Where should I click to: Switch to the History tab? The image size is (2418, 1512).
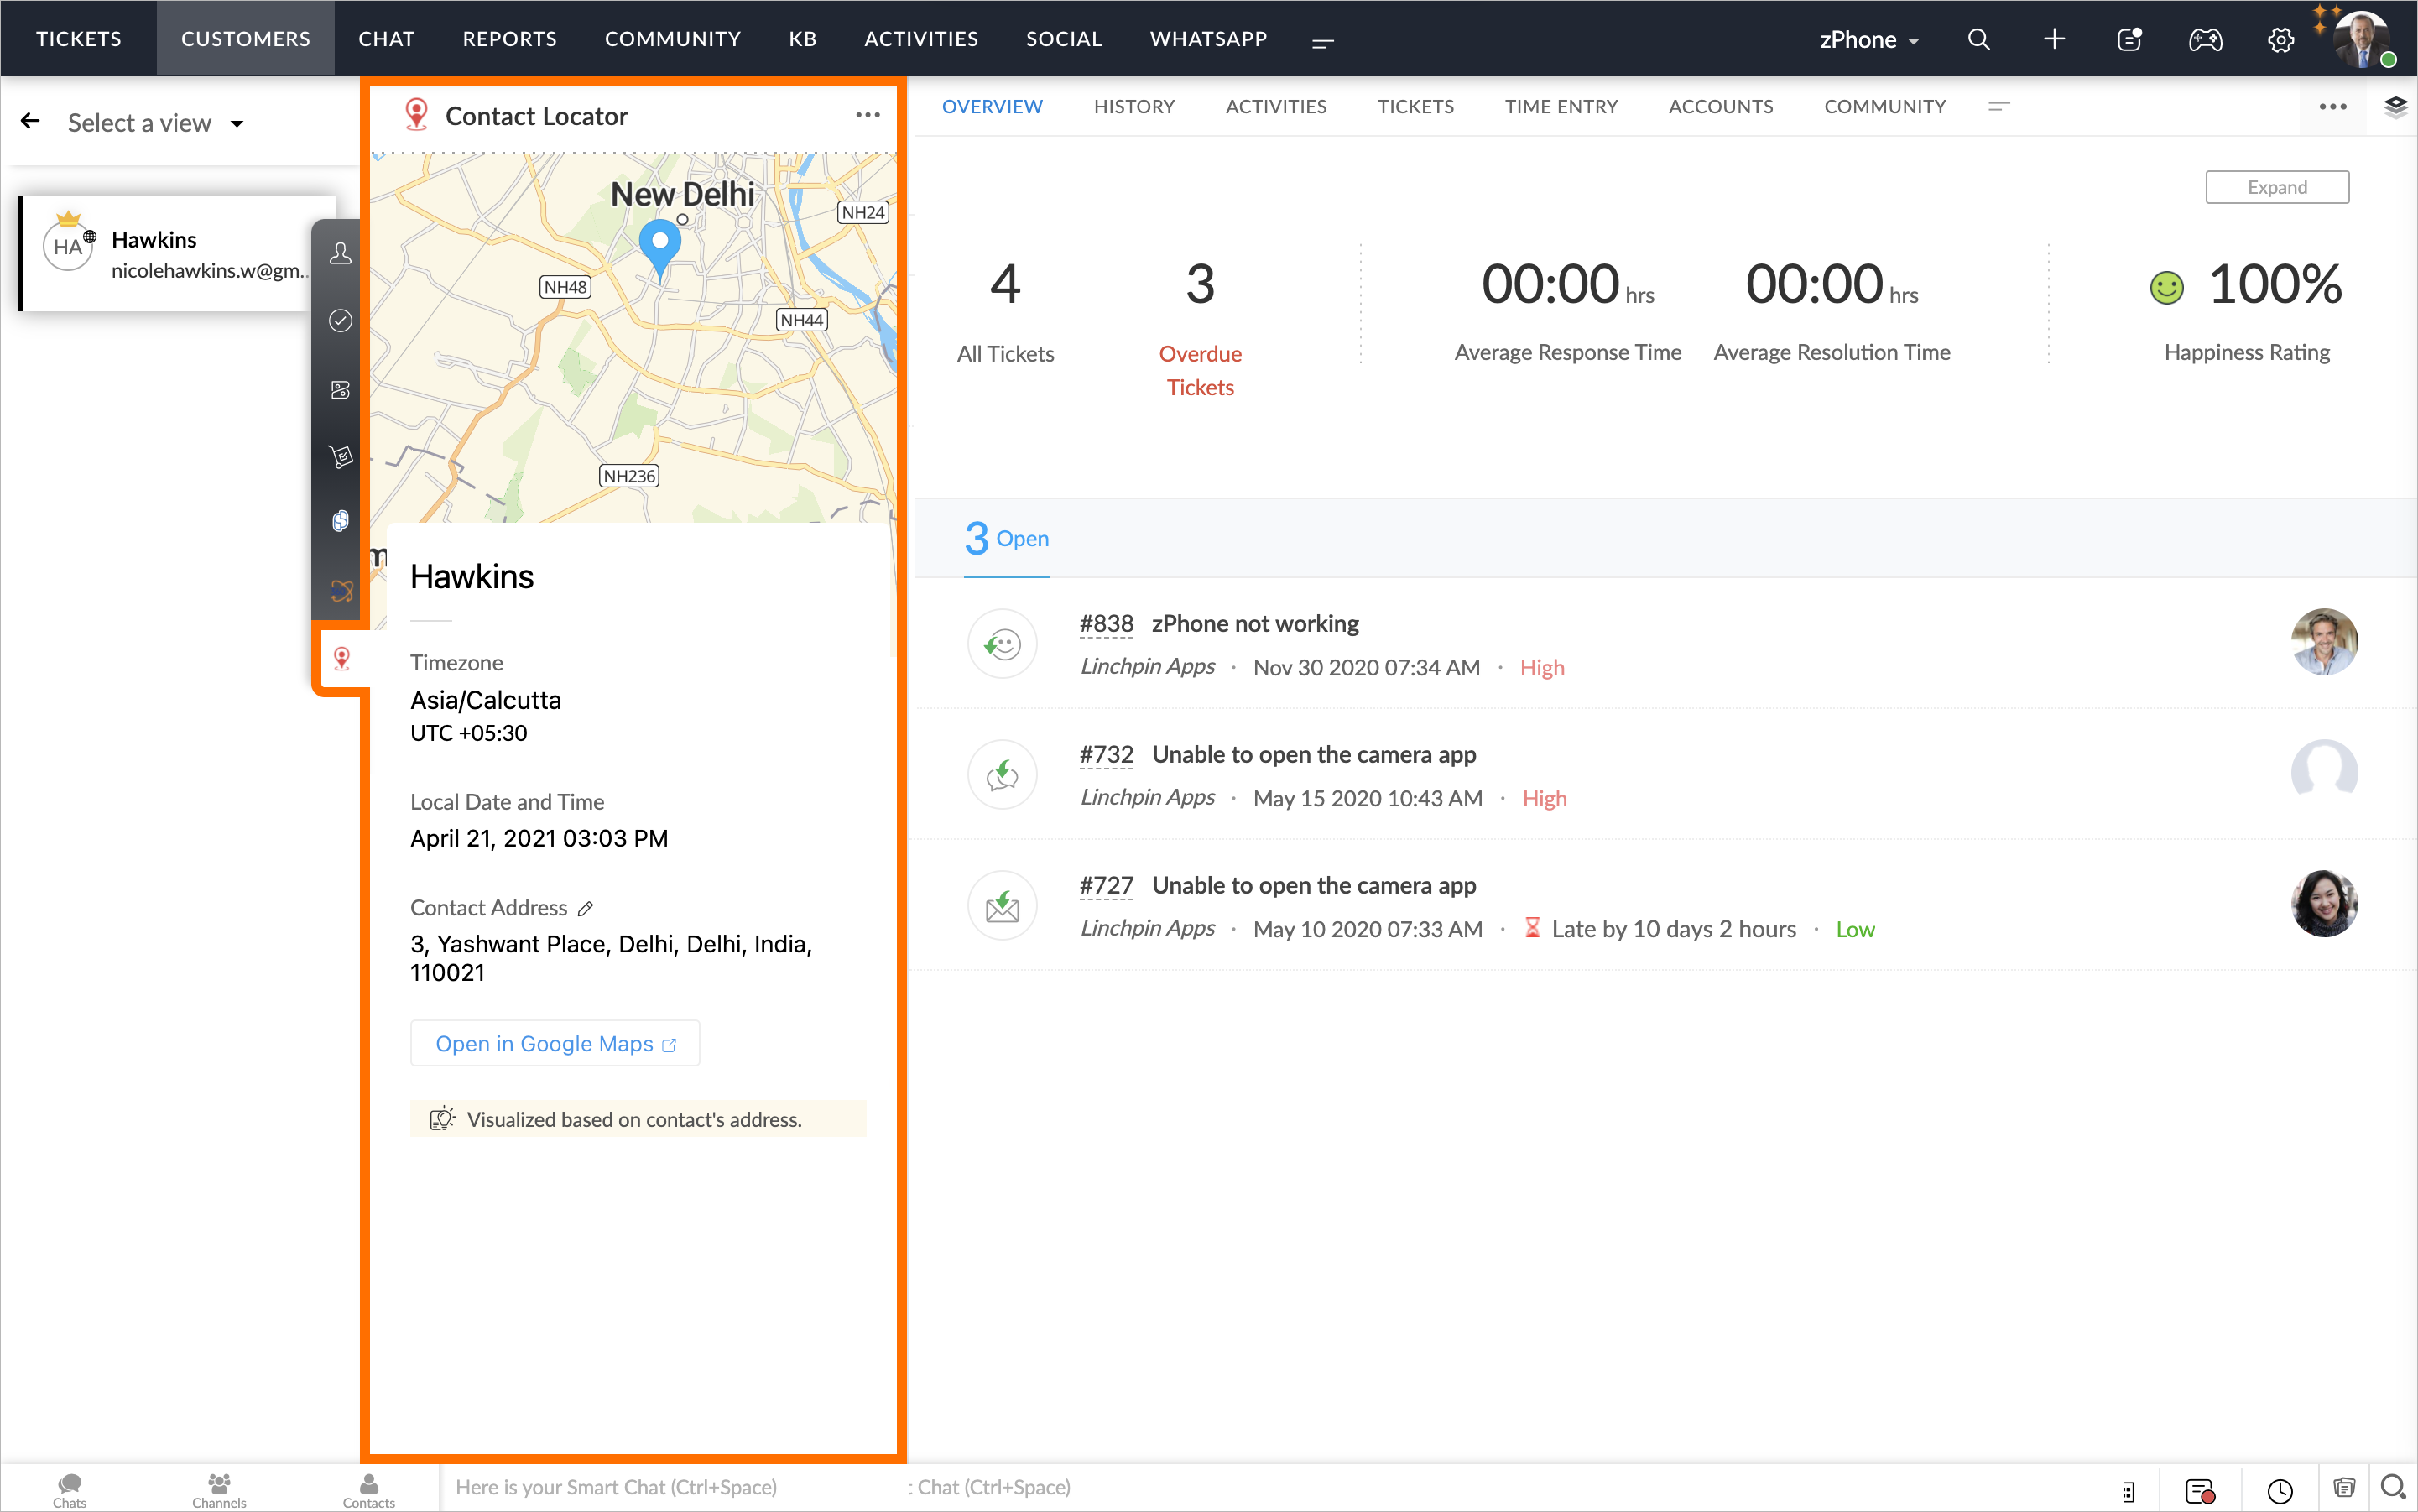tap(1133, 106)
